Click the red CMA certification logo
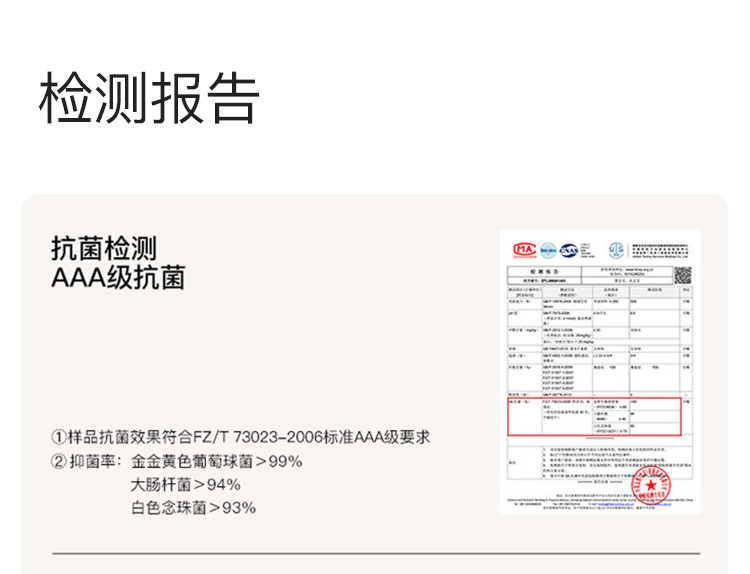 click(x=524, y=249)
